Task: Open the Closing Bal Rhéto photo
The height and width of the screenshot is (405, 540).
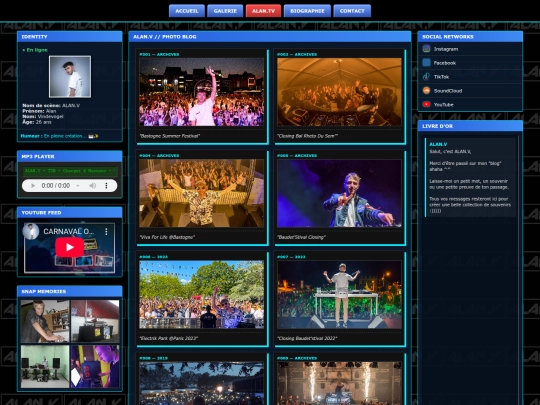Action: [339, 92]
